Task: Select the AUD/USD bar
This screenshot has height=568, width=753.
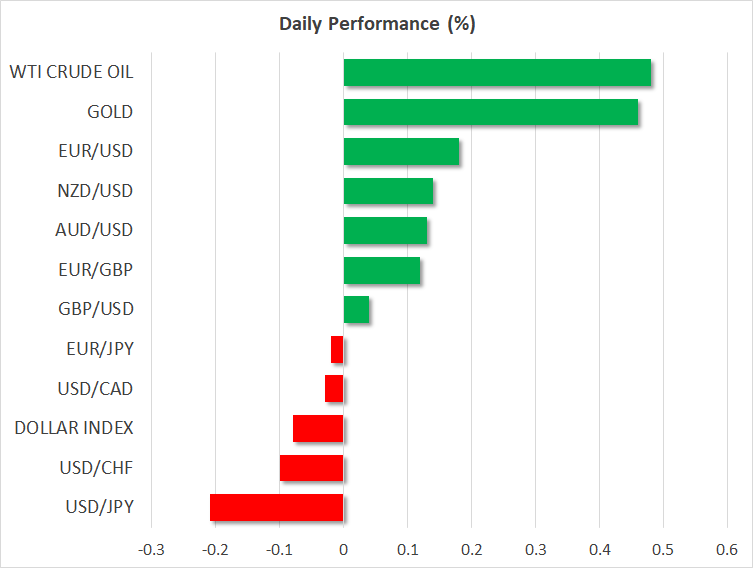Action: (x=385, y=230)
